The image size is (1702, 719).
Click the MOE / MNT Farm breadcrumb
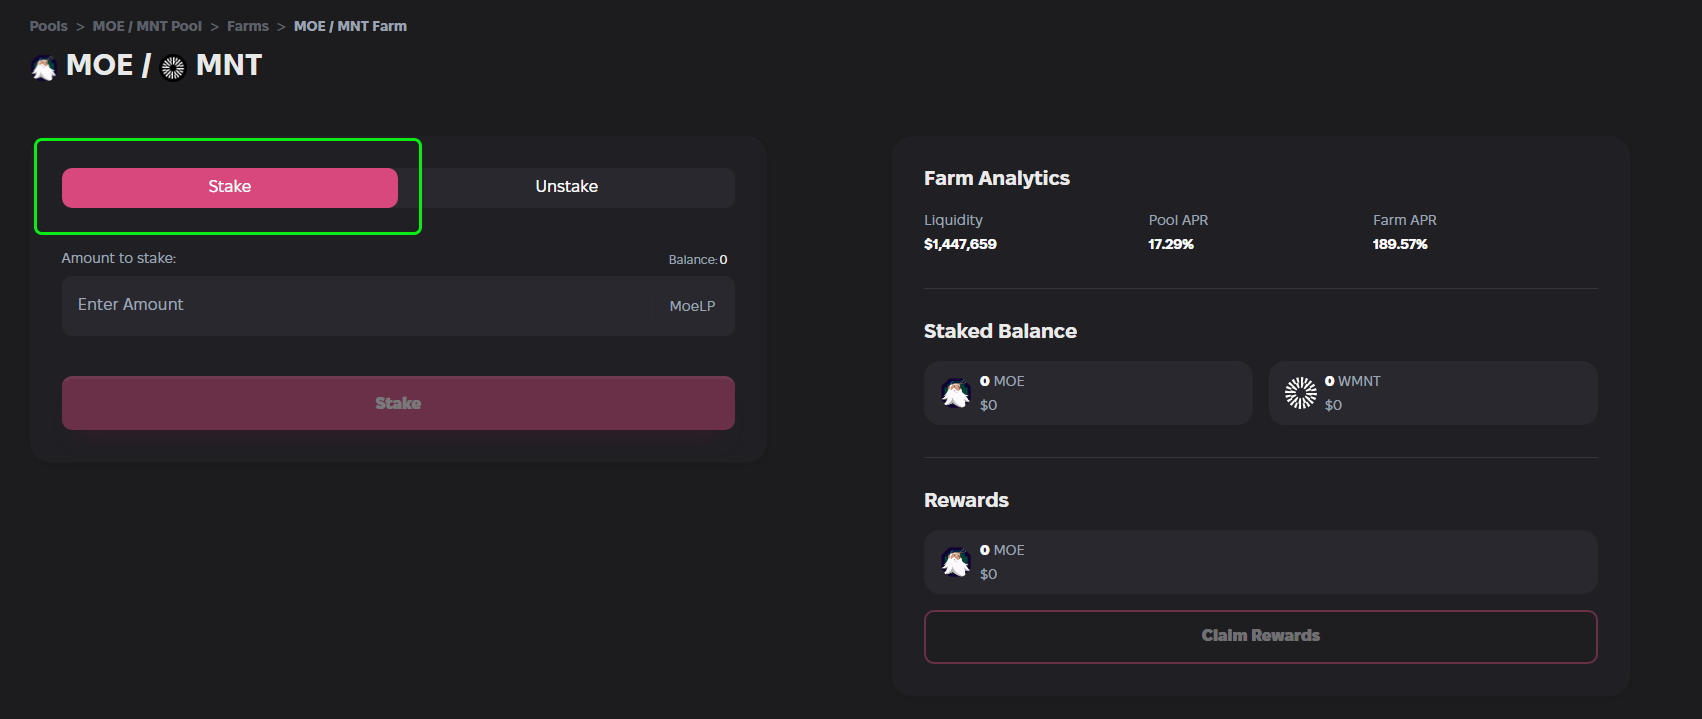coord(350,26)
